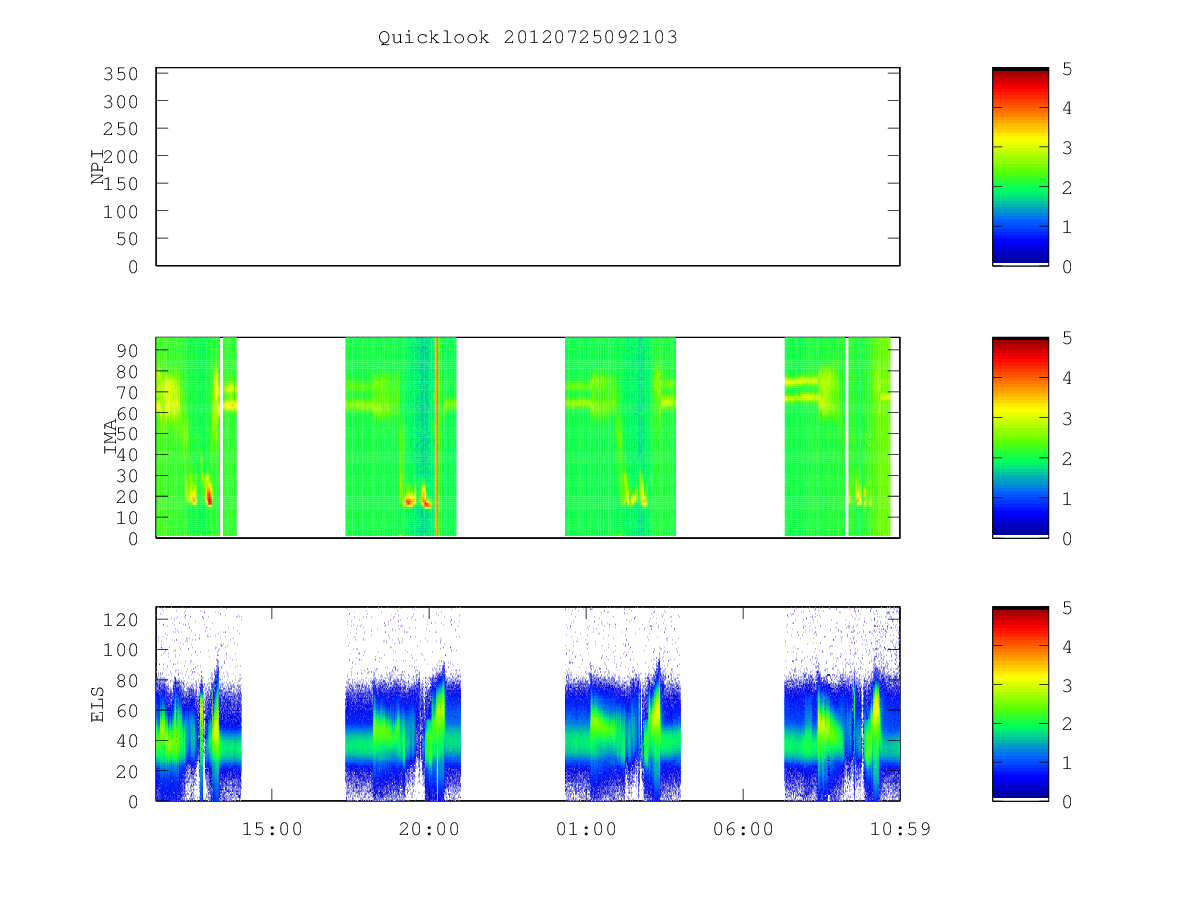Click the 1 label on the ELS color bar
This screenshot has height=900, width=1200.
click(1068, 762)
